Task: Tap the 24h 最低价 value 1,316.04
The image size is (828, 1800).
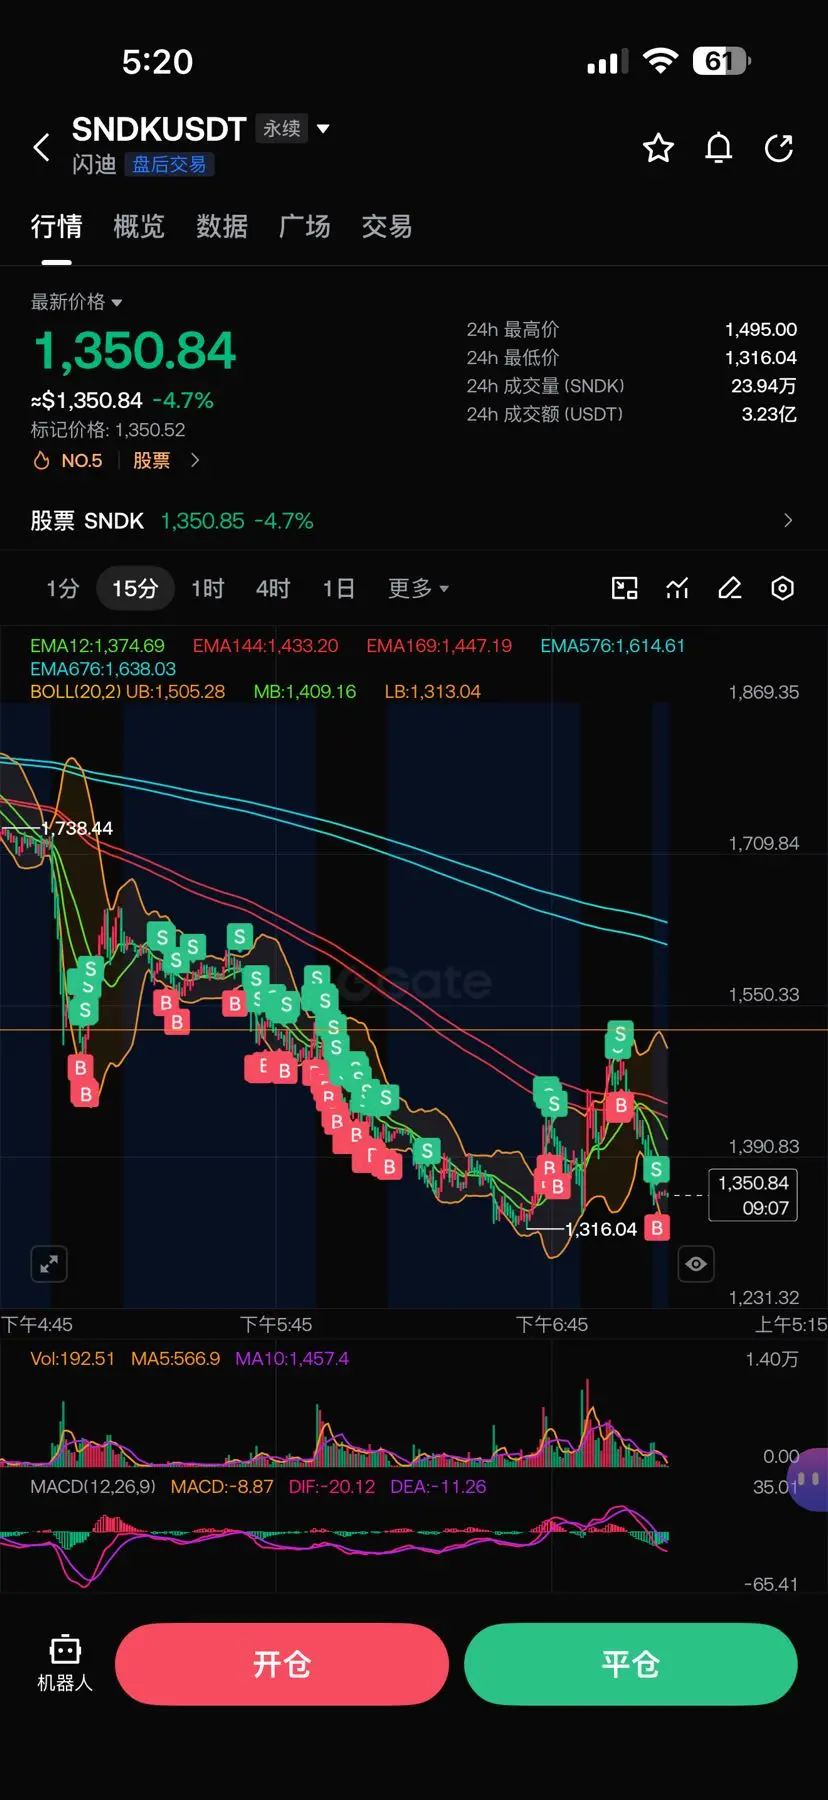Action: coord(761,358)
